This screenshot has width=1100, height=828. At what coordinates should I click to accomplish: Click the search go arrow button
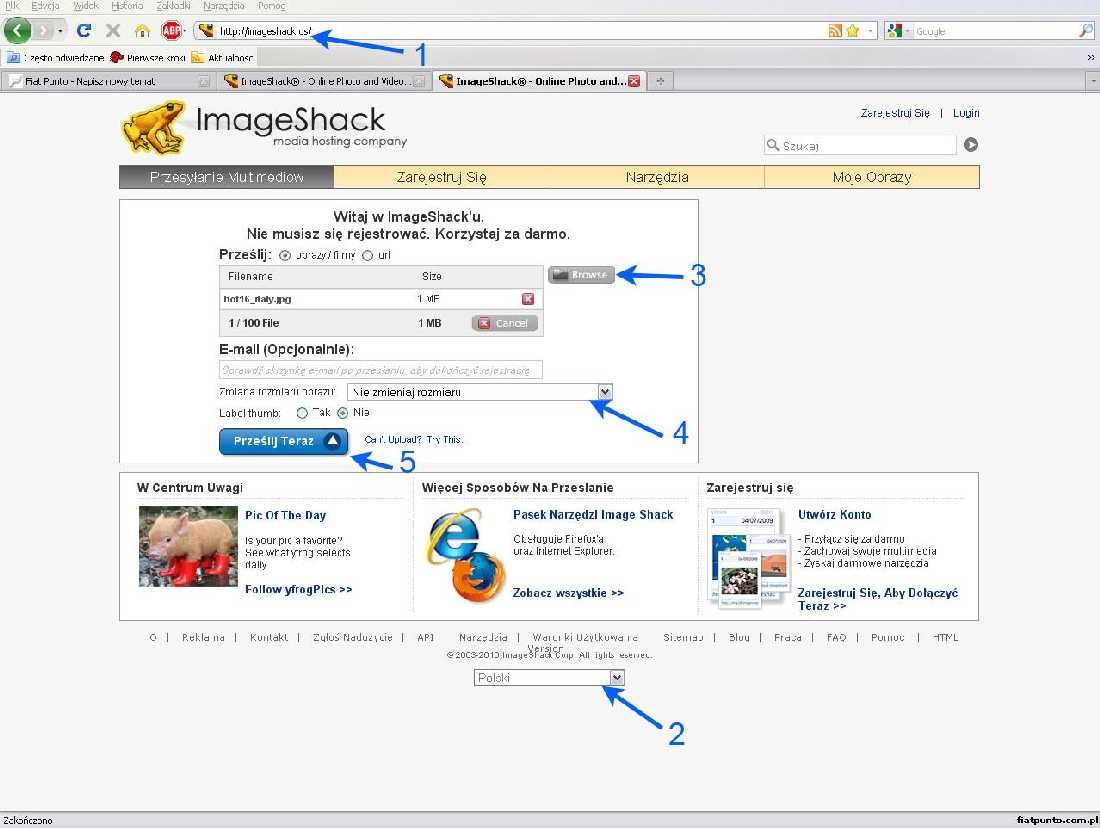(970, 145)
